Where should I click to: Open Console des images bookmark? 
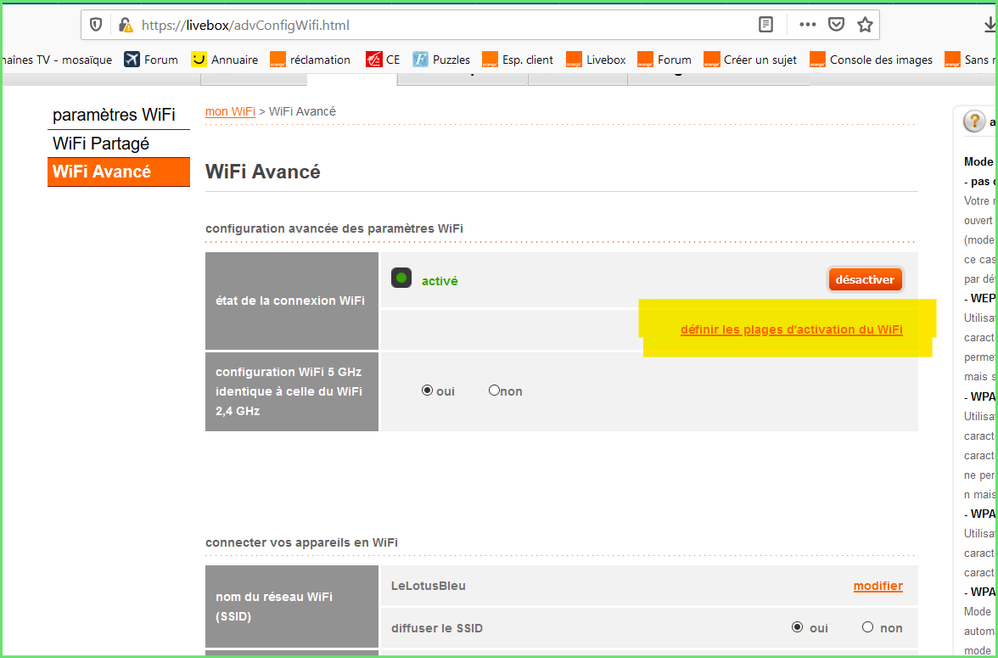click(871, 60)
